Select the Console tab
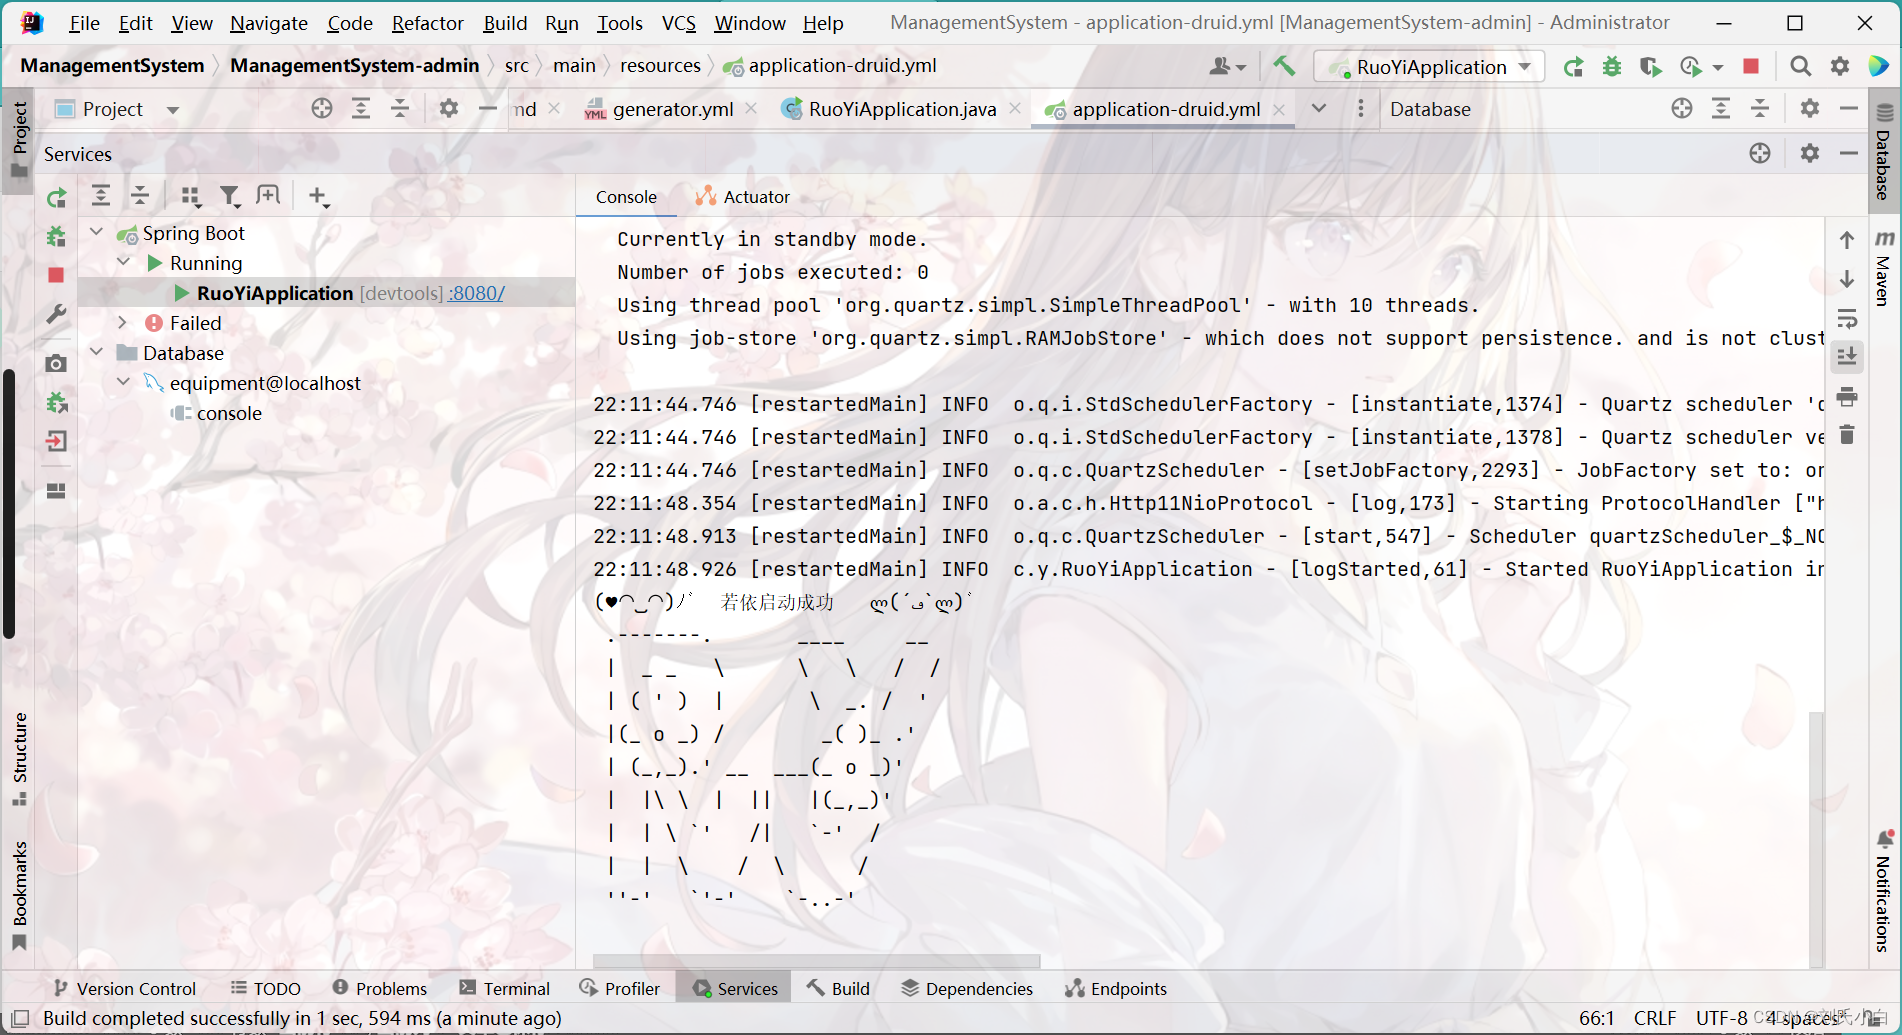The image size is (1902, 1035). click(626, 197)
